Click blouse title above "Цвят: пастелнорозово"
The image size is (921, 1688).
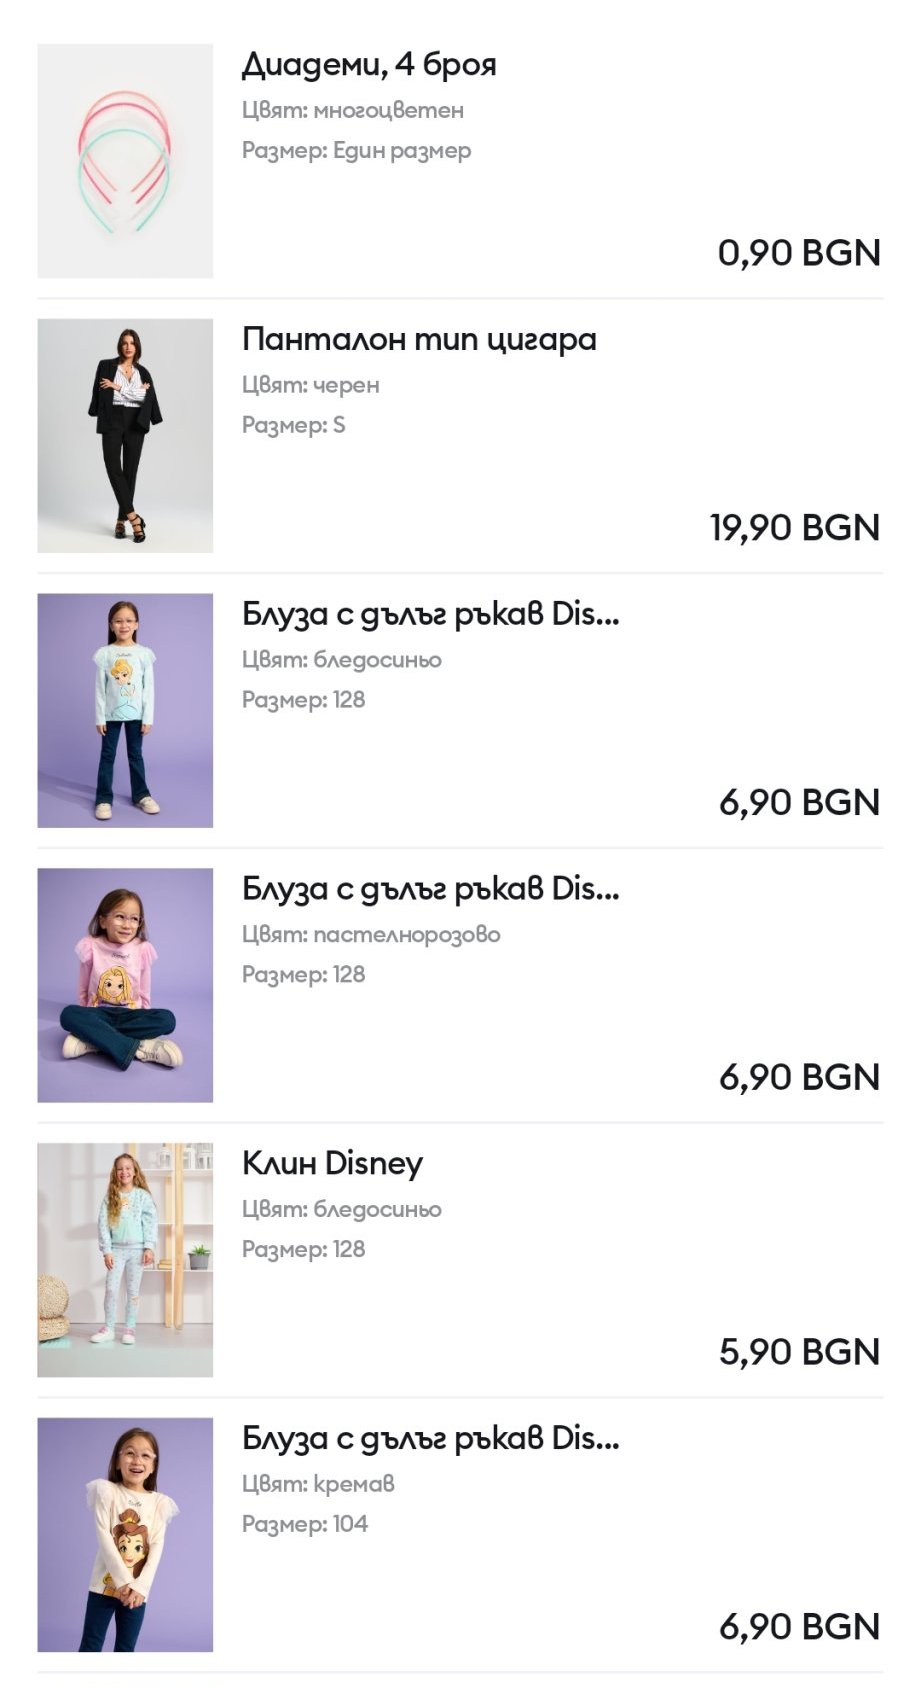pyautogui.click(x=430, y=889)
